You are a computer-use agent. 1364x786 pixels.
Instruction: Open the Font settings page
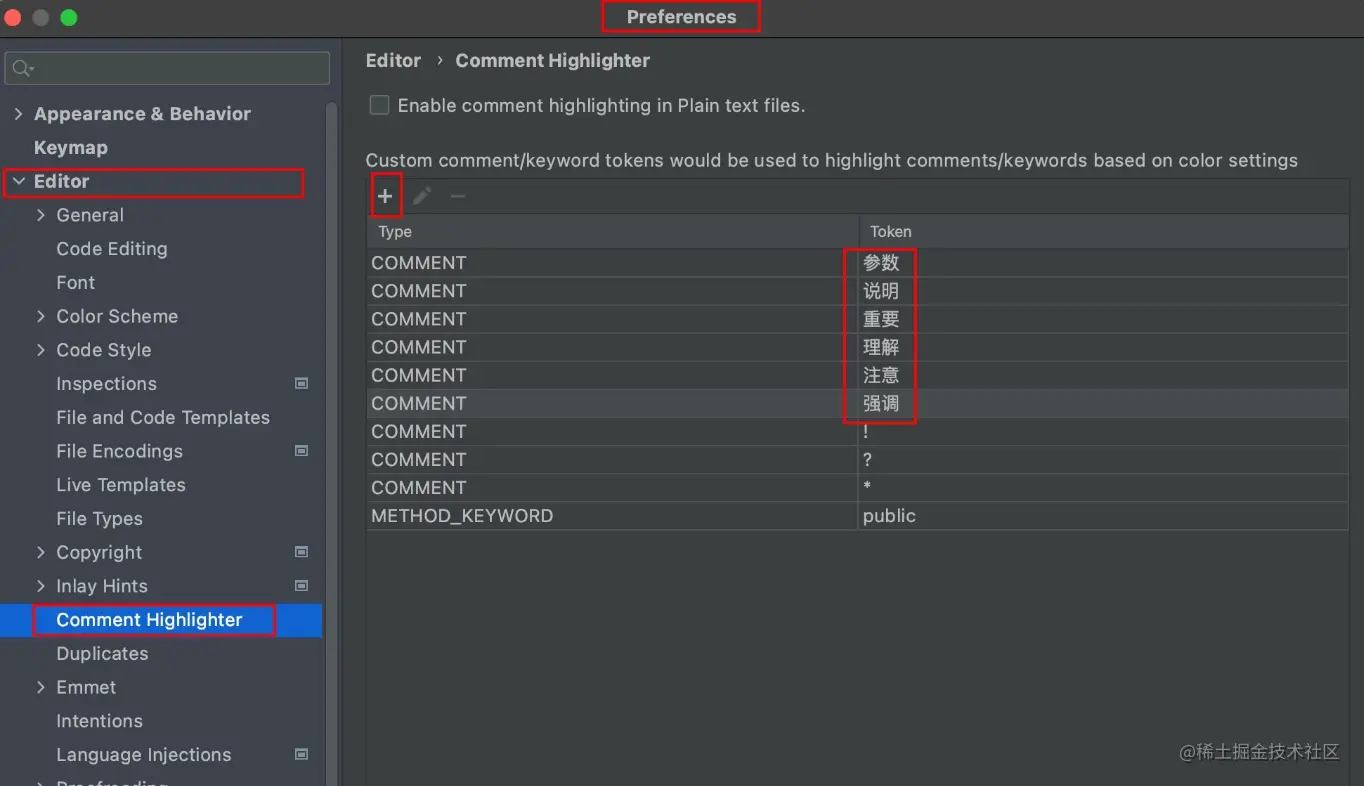[x=76, y=283]
